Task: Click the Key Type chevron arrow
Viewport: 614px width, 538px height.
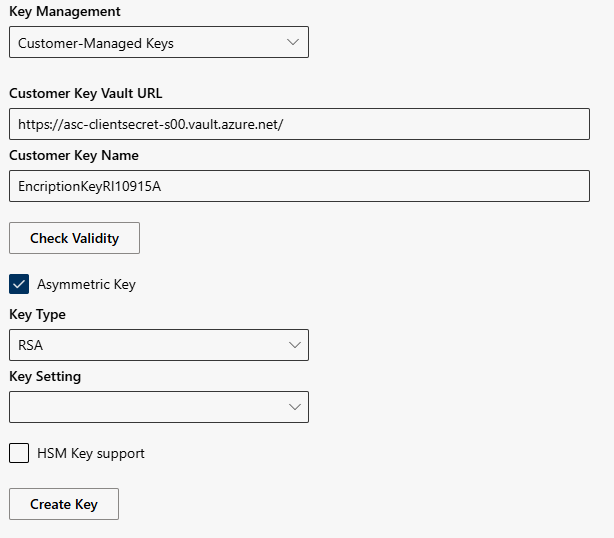Action: click(295, 345)
